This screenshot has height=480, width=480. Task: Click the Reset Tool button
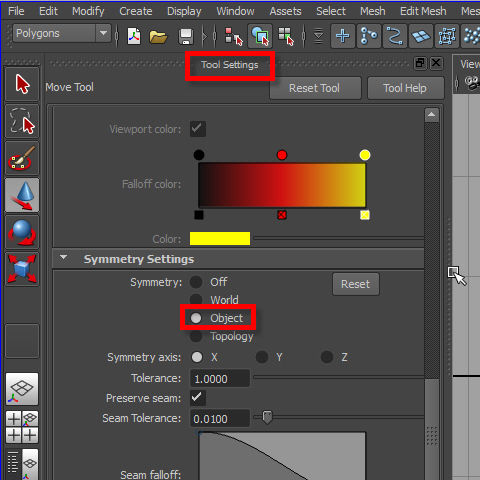(315, 88)
